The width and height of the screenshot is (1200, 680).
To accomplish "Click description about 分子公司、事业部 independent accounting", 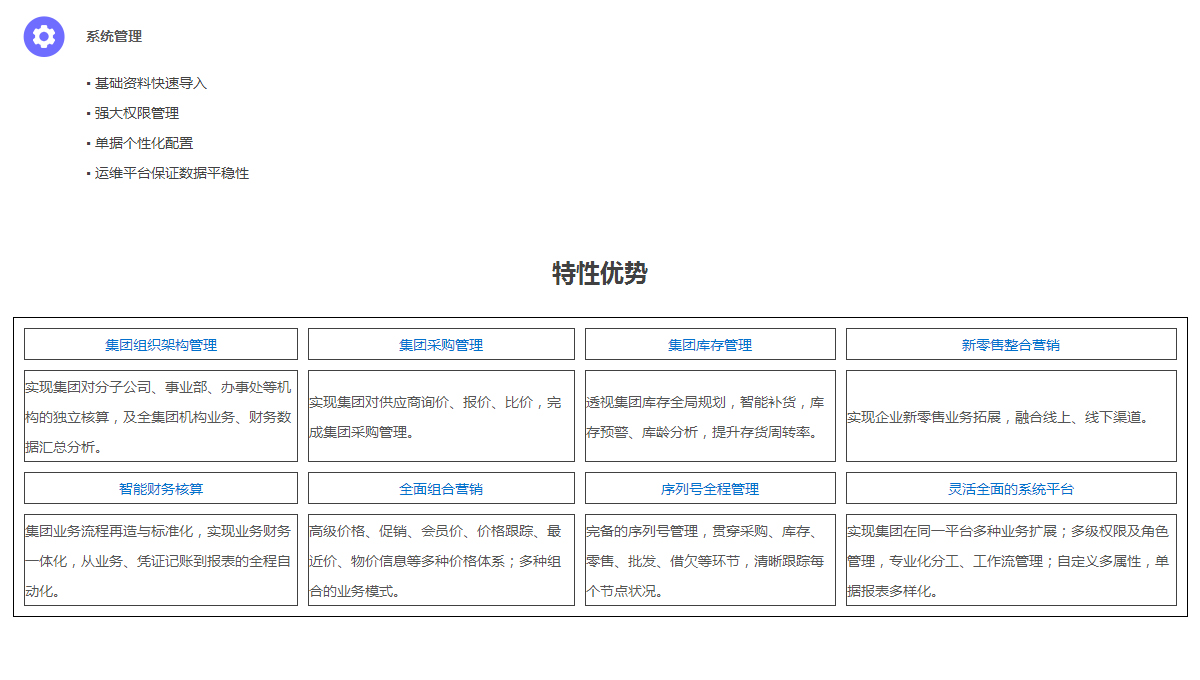I will [161, 416].
